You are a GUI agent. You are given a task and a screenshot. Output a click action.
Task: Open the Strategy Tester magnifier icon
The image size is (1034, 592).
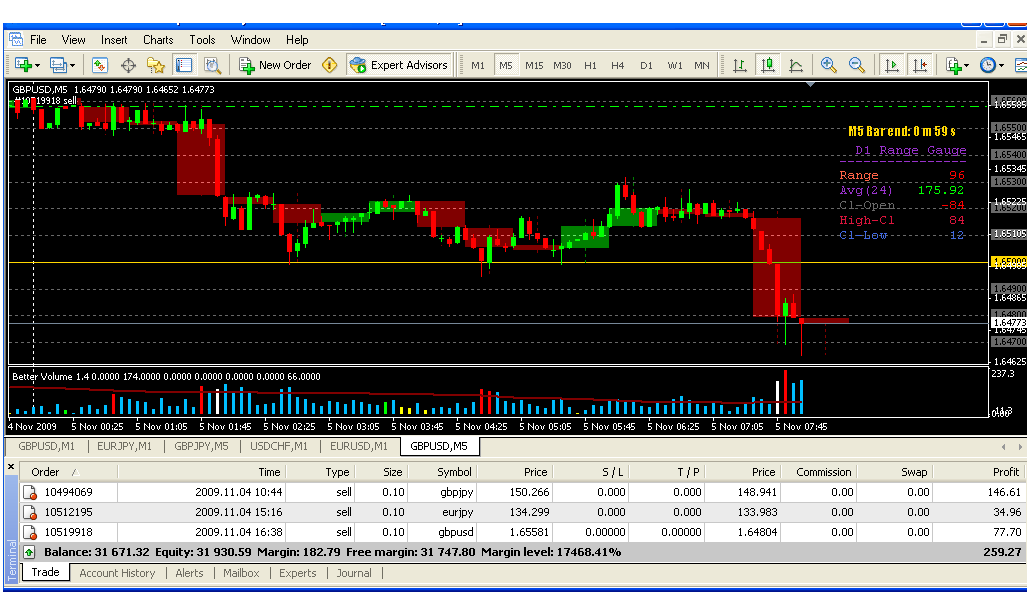[212, 65]
